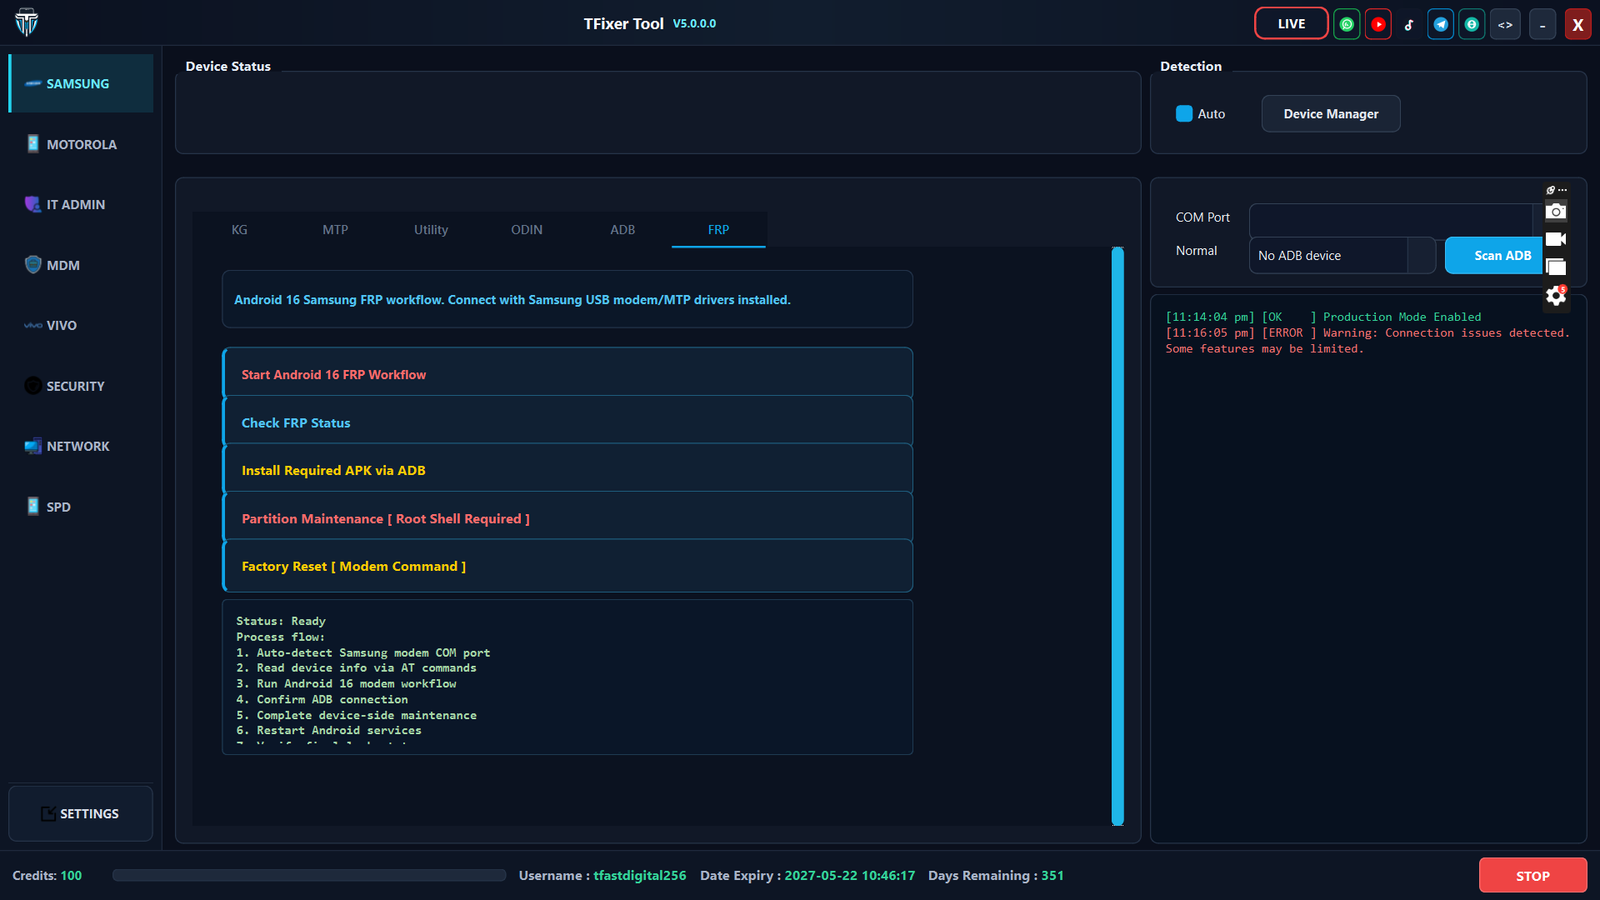Screen dimensions: 1600x900
Task: Run Partition Maintenance Root Shell Required
Action: 567,518
